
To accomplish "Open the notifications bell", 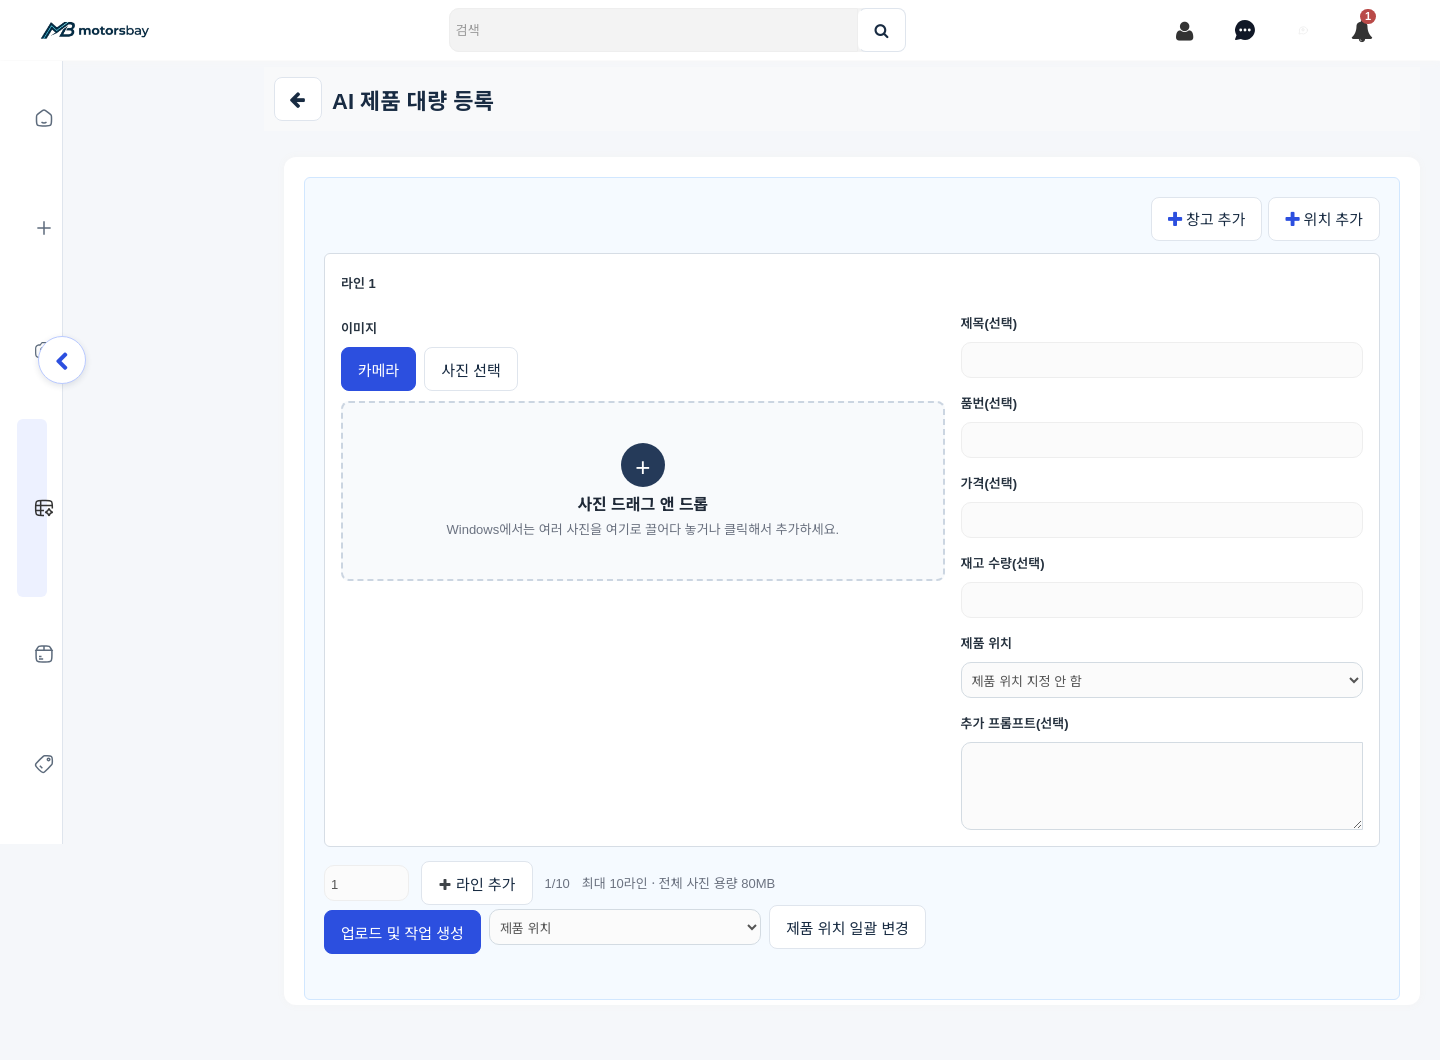I will point(1362,31).
